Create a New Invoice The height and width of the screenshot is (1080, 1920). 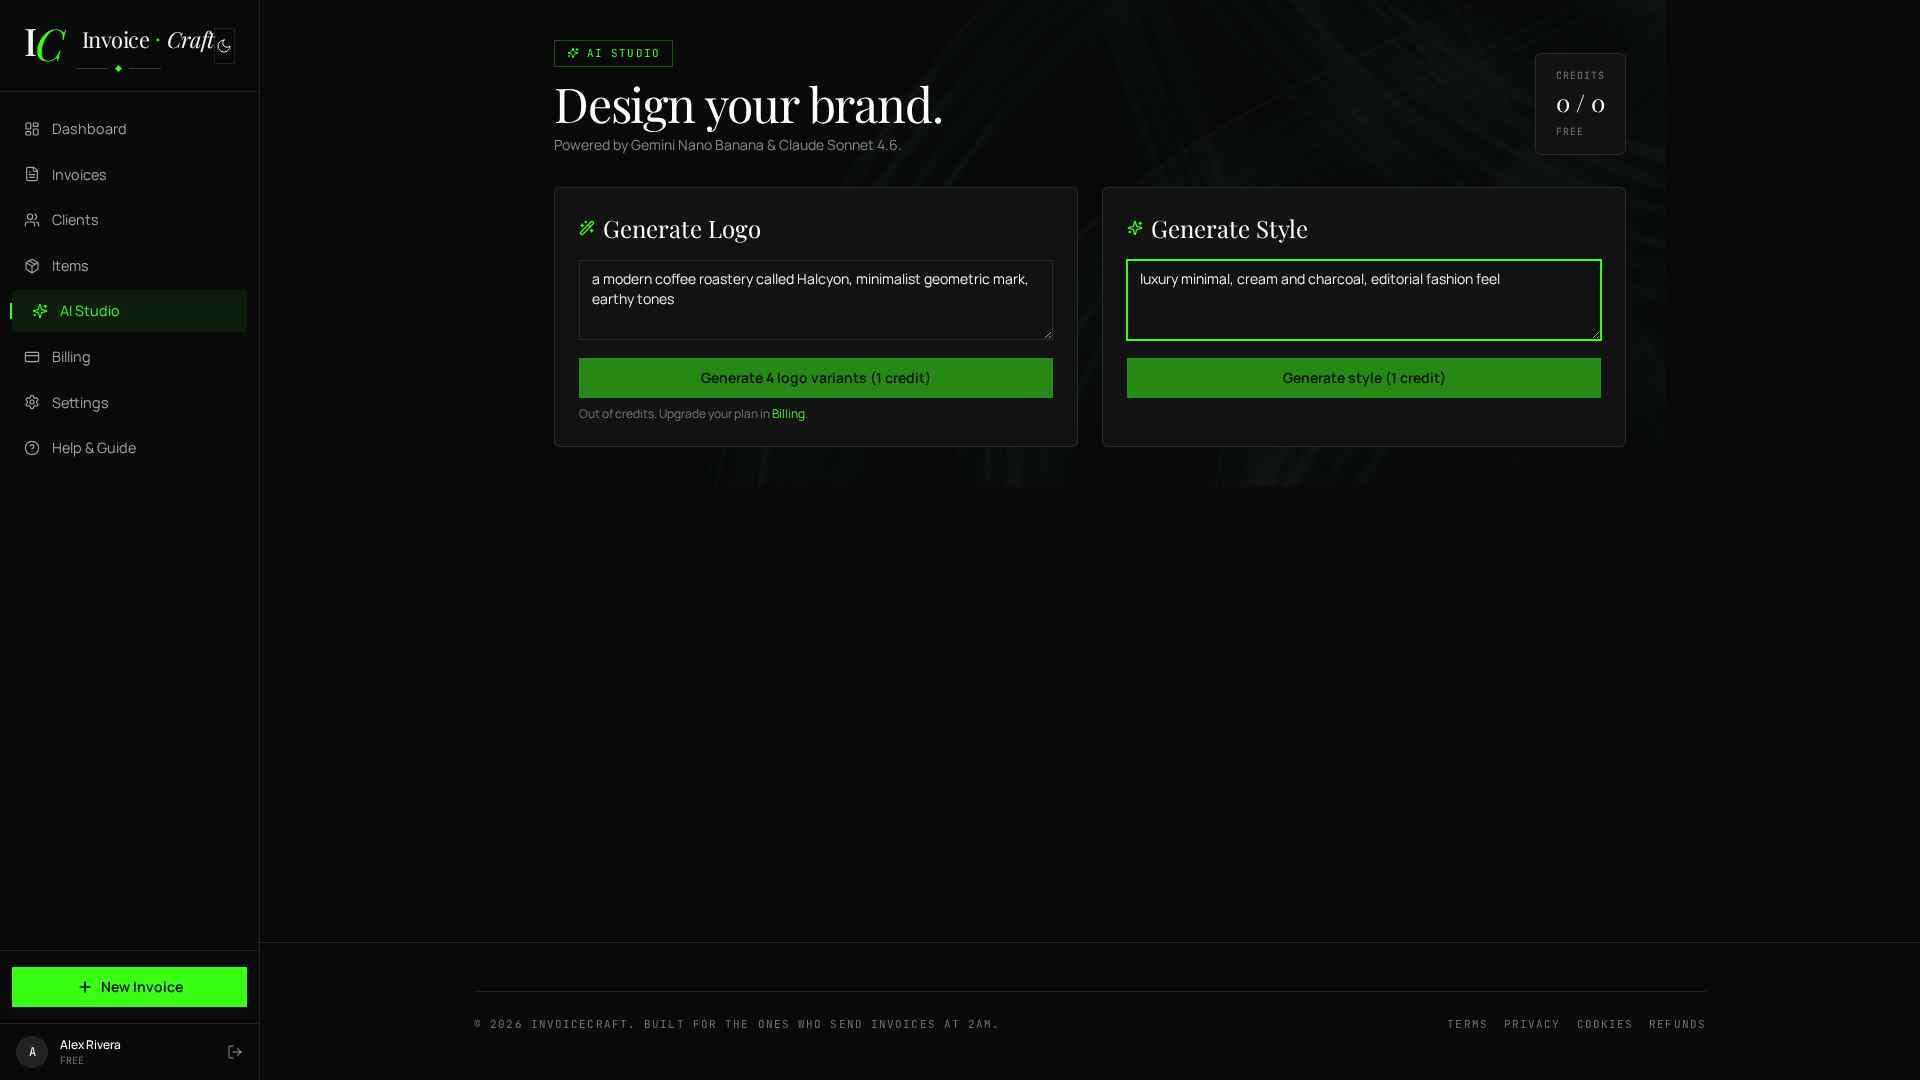(129, 987)
